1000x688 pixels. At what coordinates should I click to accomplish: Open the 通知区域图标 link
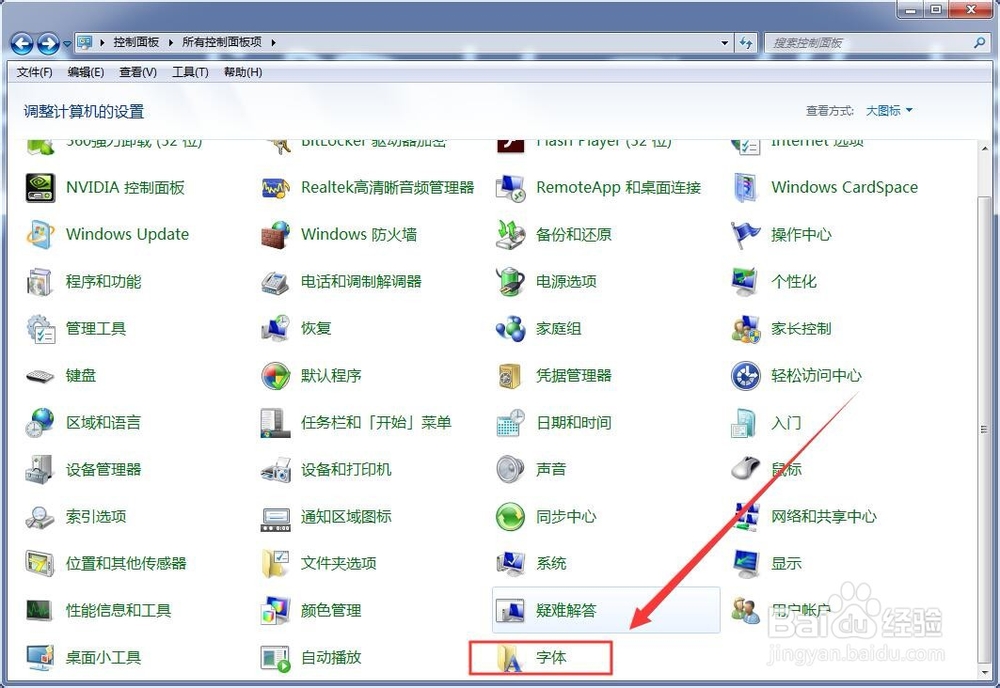click(346, 516)
